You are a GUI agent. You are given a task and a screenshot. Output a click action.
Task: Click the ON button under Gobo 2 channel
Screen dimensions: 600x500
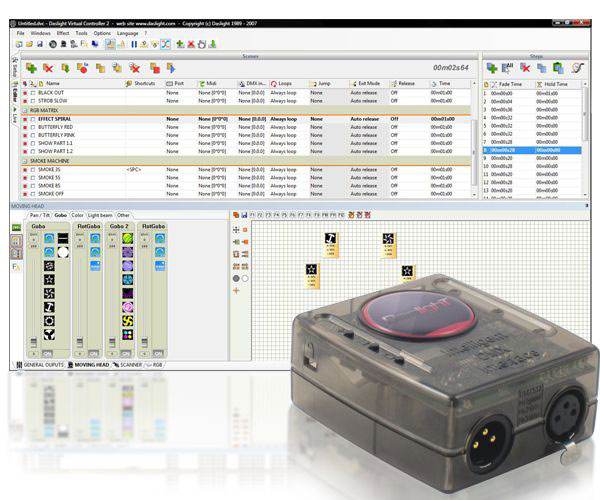[x=126, y=354]
